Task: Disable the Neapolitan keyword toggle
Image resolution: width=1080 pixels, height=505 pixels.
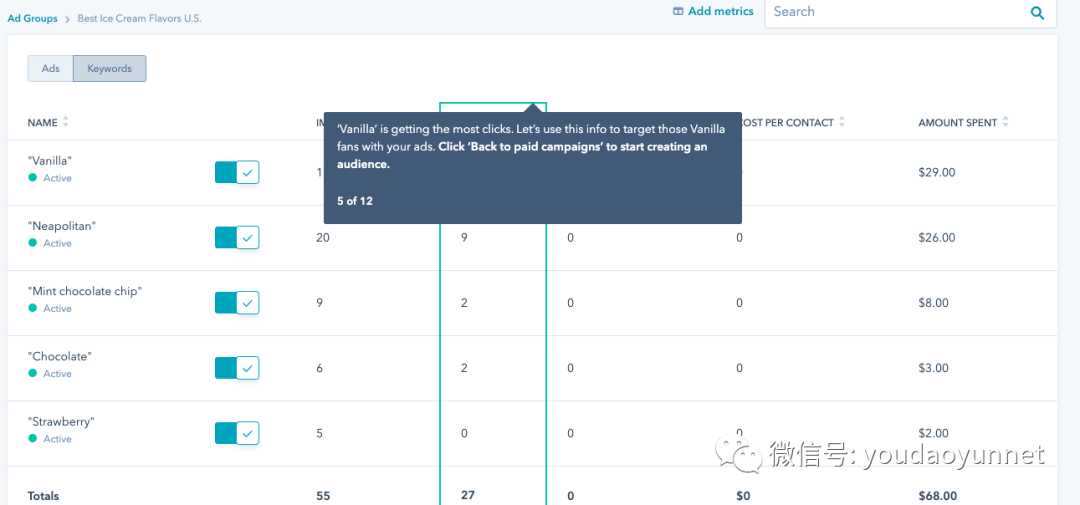Action: pyautogui.click(x=237, y=238)
